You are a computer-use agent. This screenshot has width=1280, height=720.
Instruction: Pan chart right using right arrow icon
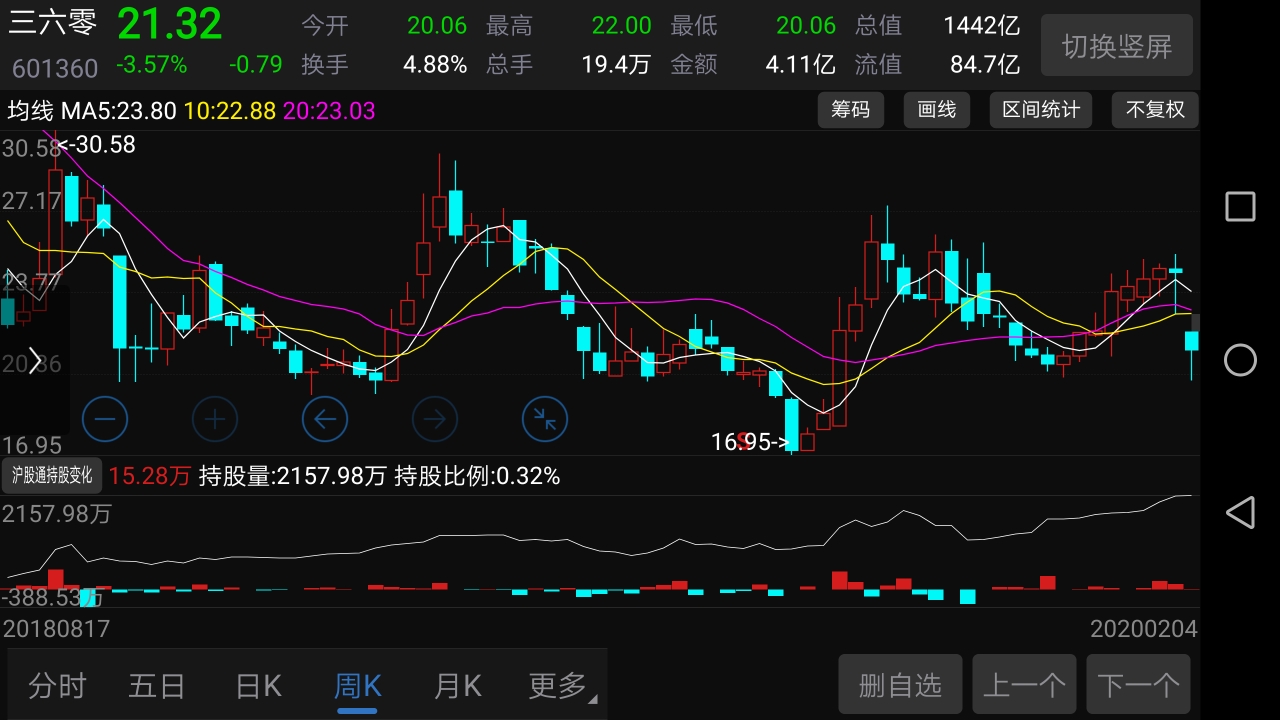point(435,419)
